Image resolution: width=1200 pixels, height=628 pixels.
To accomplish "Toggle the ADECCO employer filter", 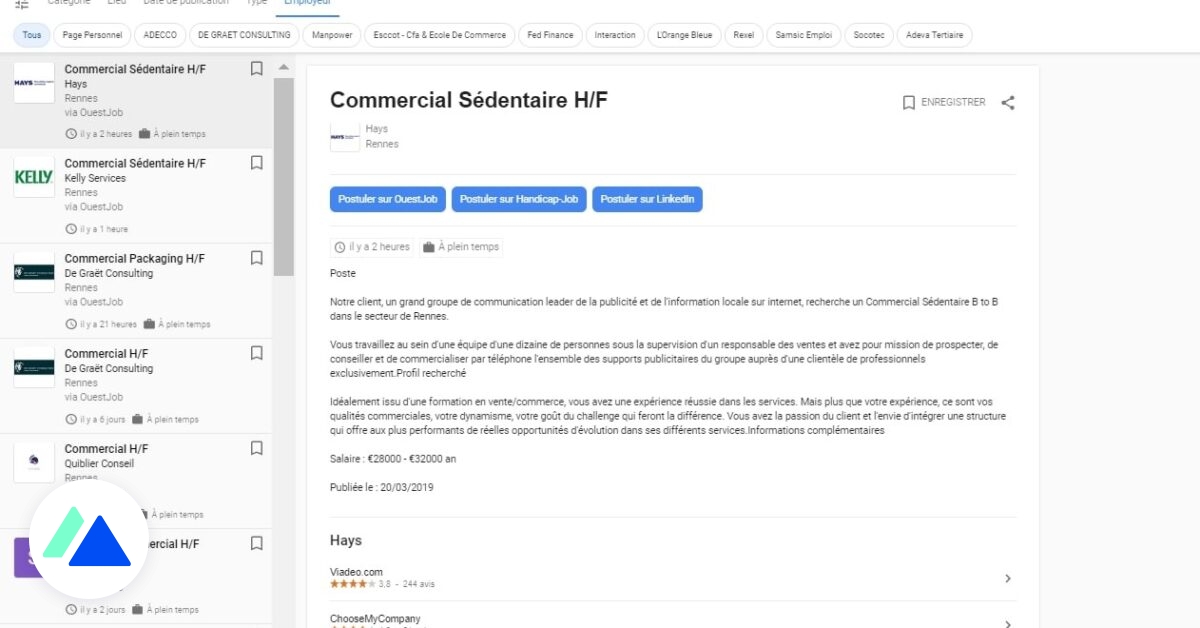I will [160, 35].
